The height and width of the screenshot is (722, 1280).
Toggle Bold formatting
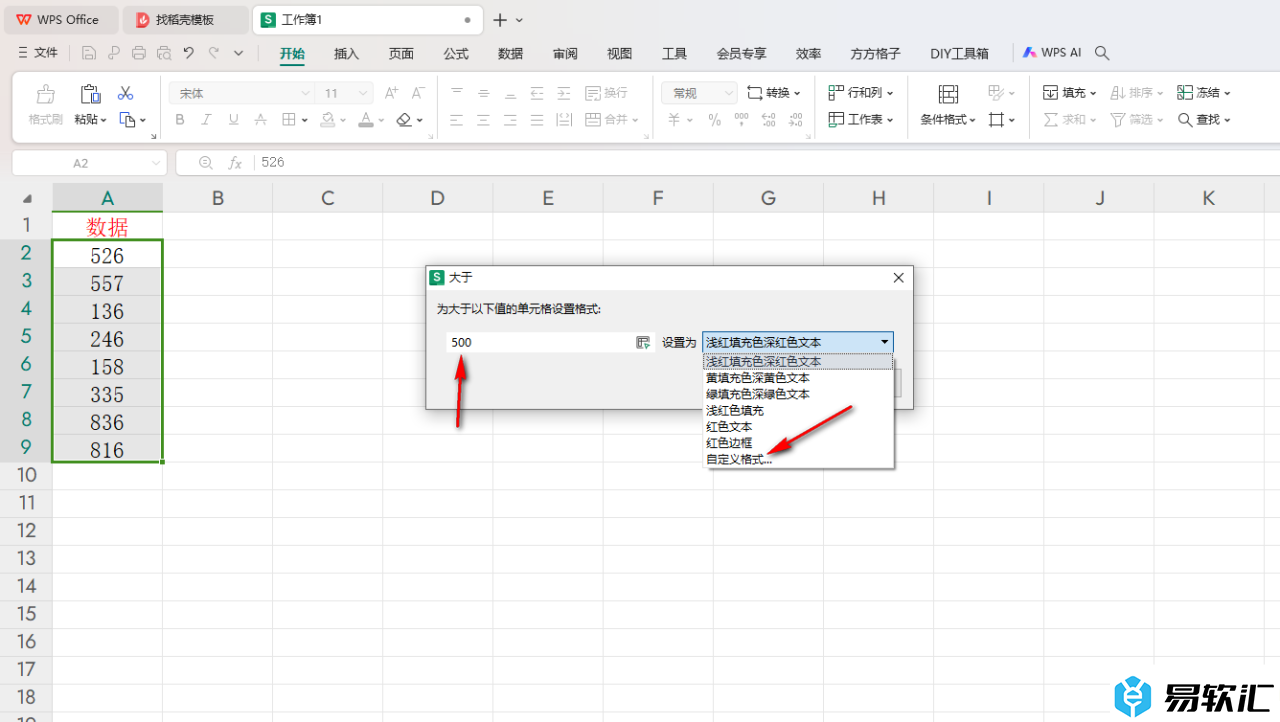click(x=180, y=120)
